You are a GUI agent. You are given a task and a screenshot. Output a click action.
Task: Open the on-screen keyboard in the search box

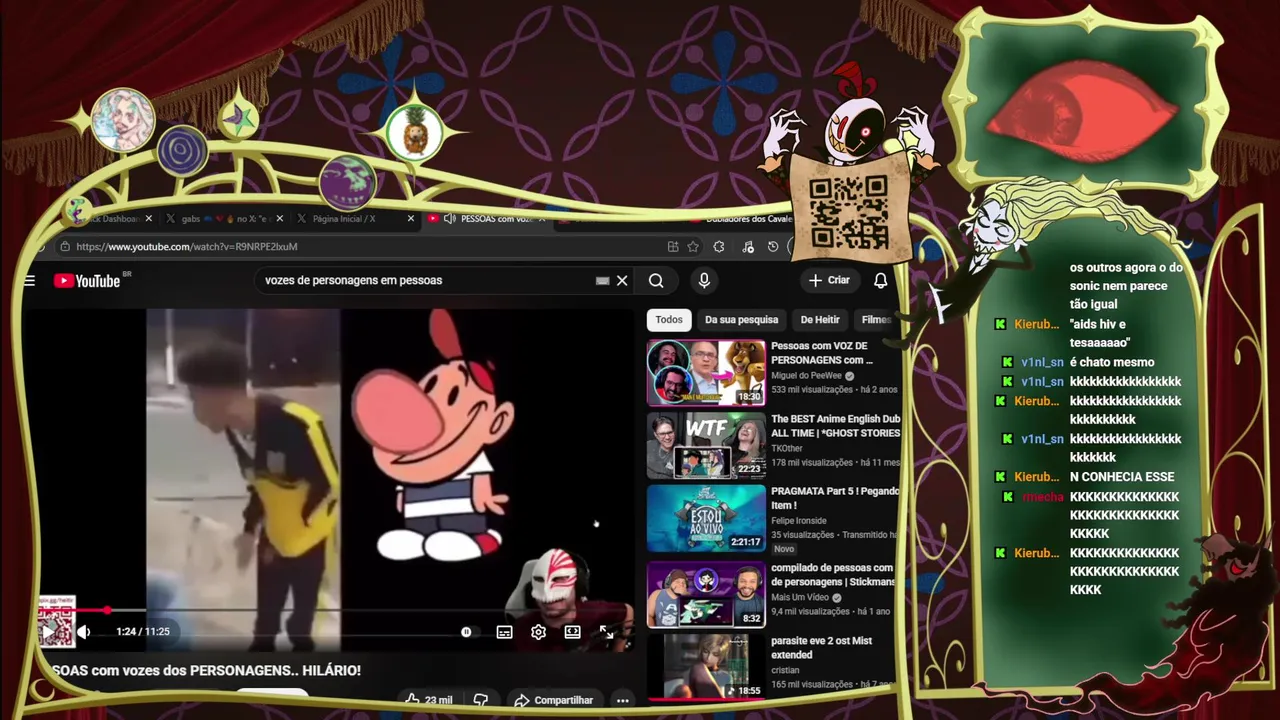point(602,281)
